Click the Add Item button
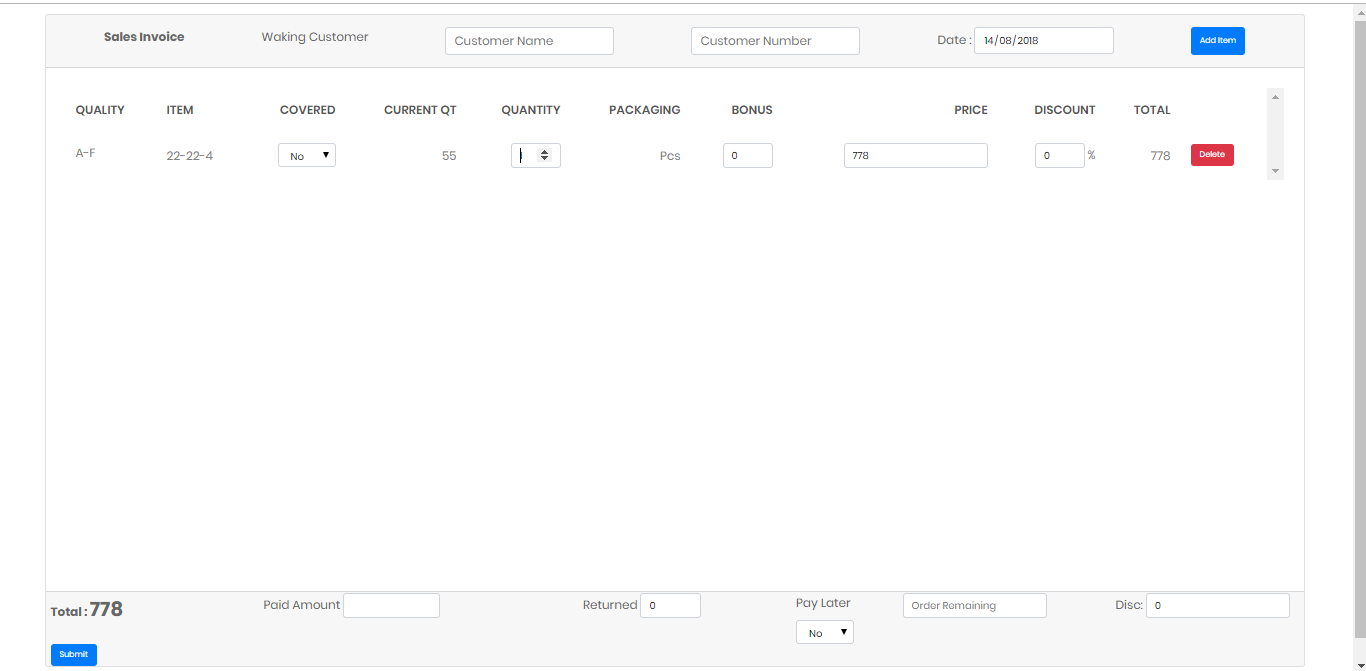Viewport: 1366px width, 671px height. pyautogui.click(x=1217, y=41)
